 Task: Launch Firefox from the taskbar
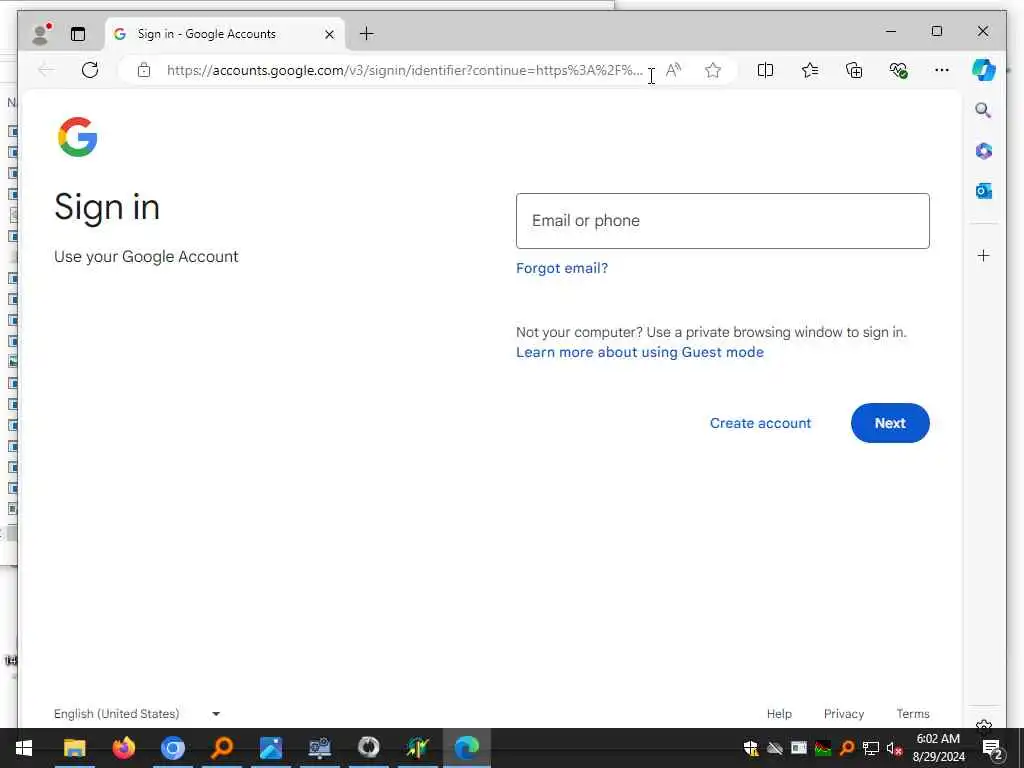click(123, 748)
